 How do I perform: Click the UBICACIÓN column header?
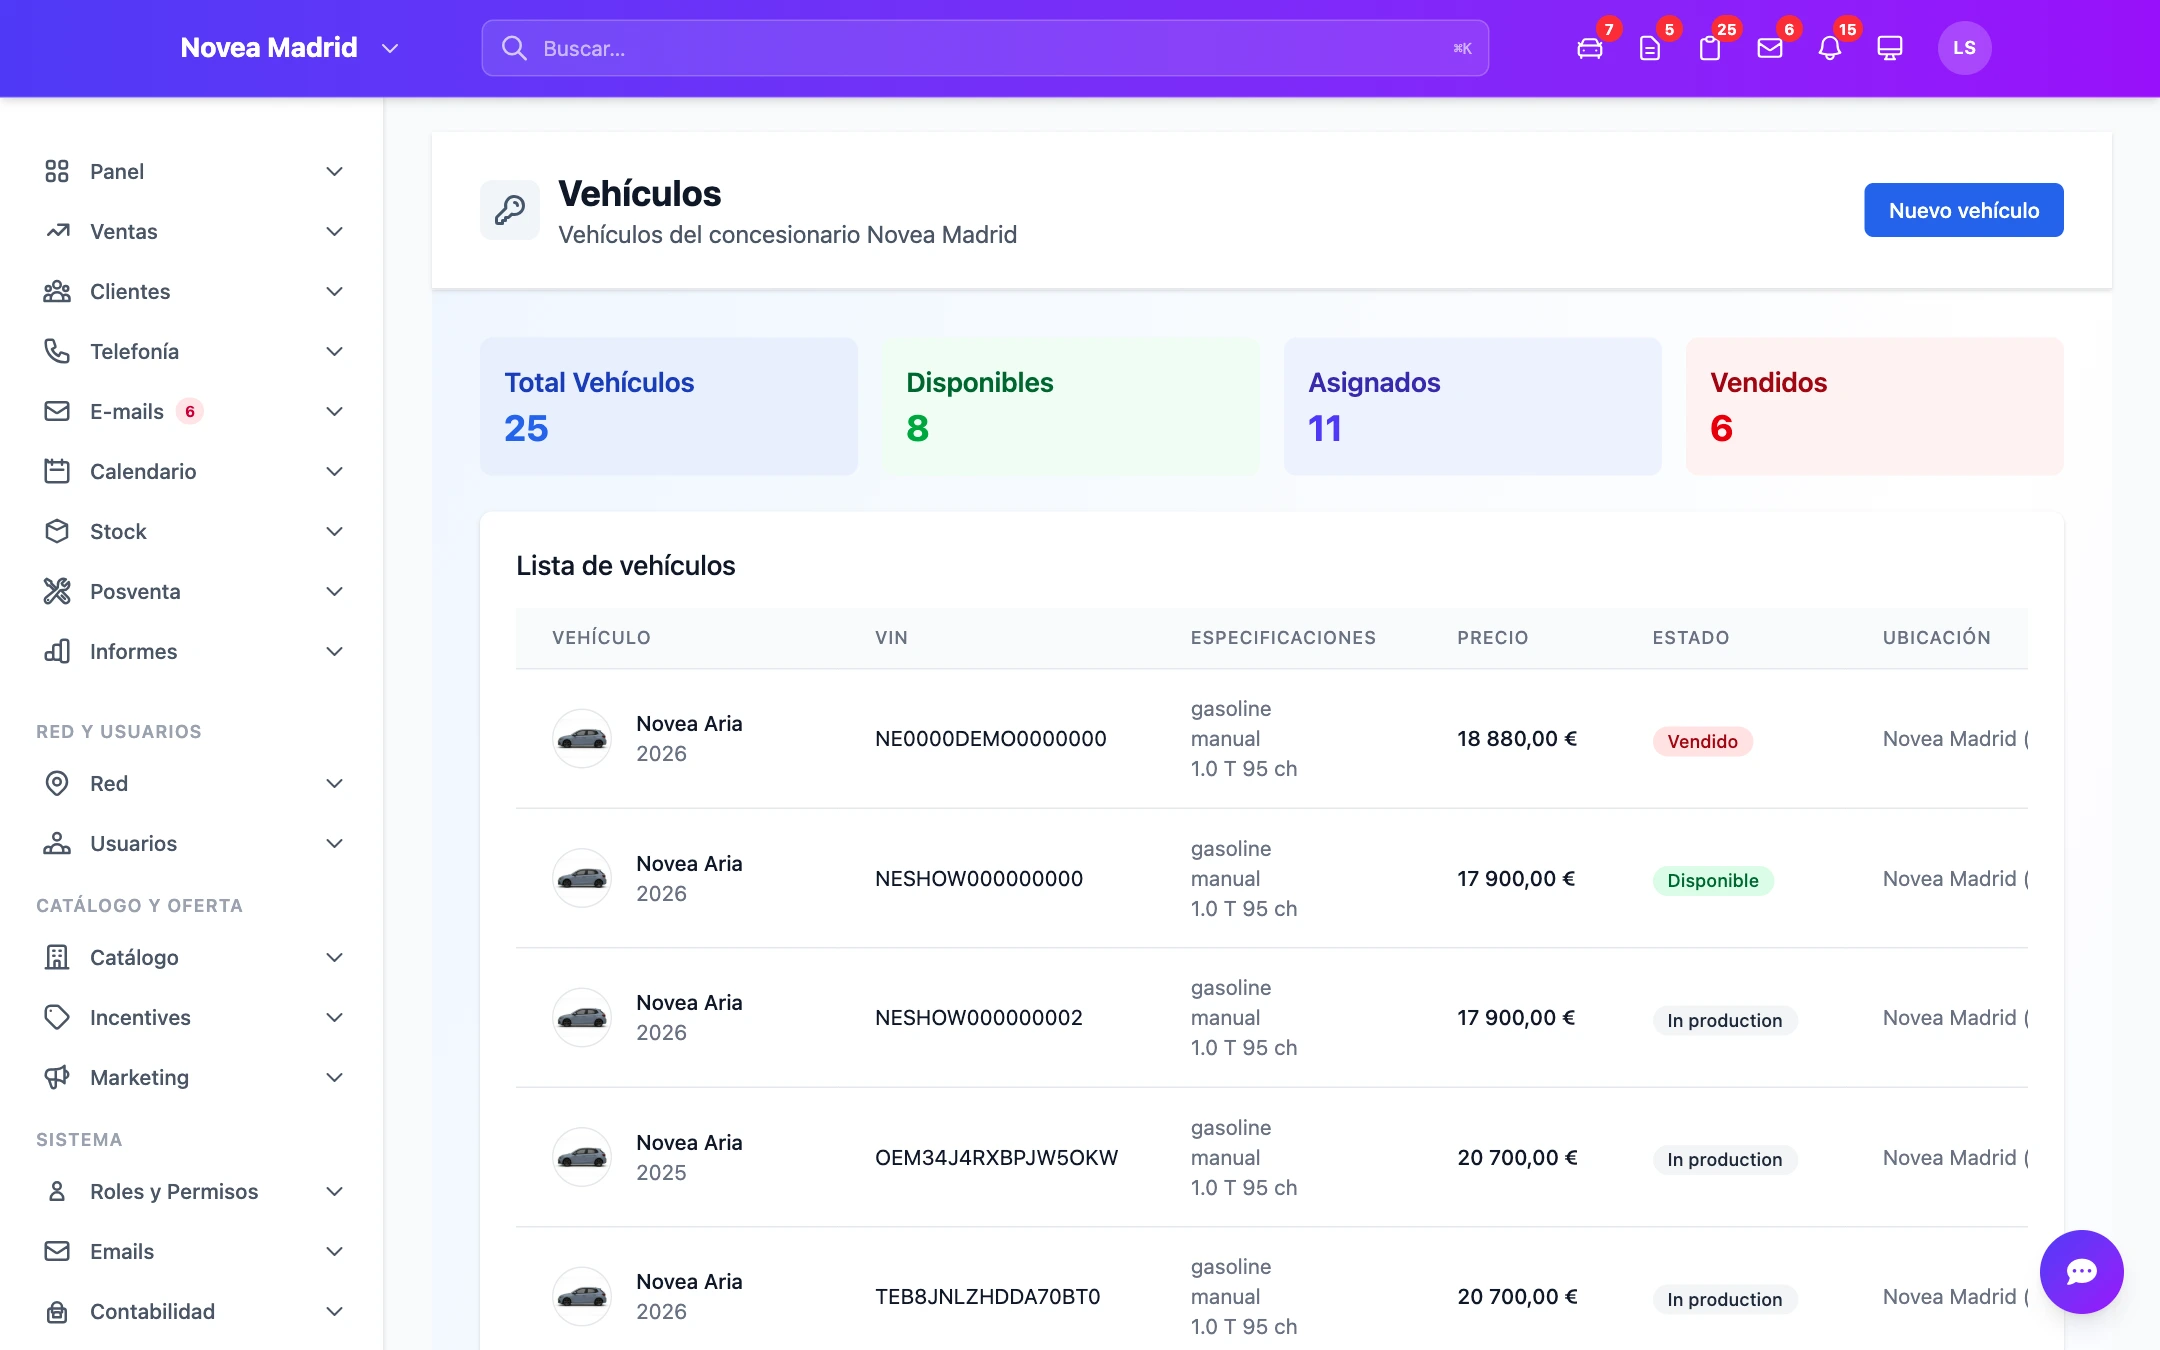(1936, 637)
